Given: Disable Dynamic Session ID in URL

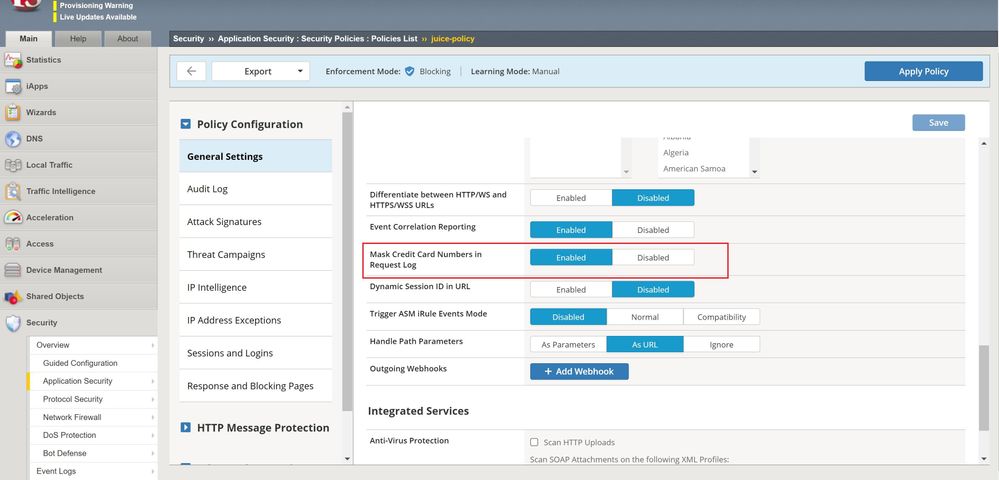Looking at the screenshot, I should tap(653, 289).
